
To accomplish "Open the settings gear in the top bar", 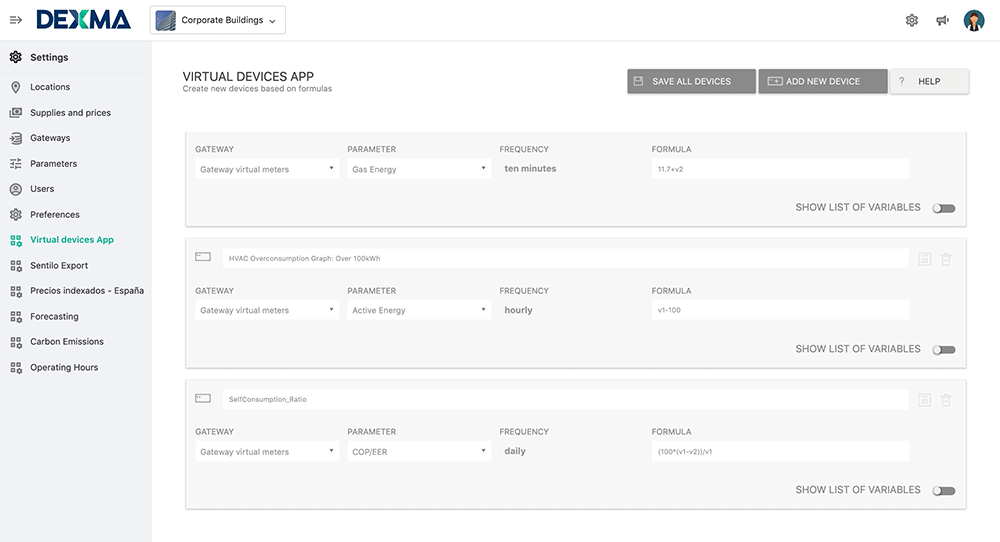I will [x=912, y=20].
